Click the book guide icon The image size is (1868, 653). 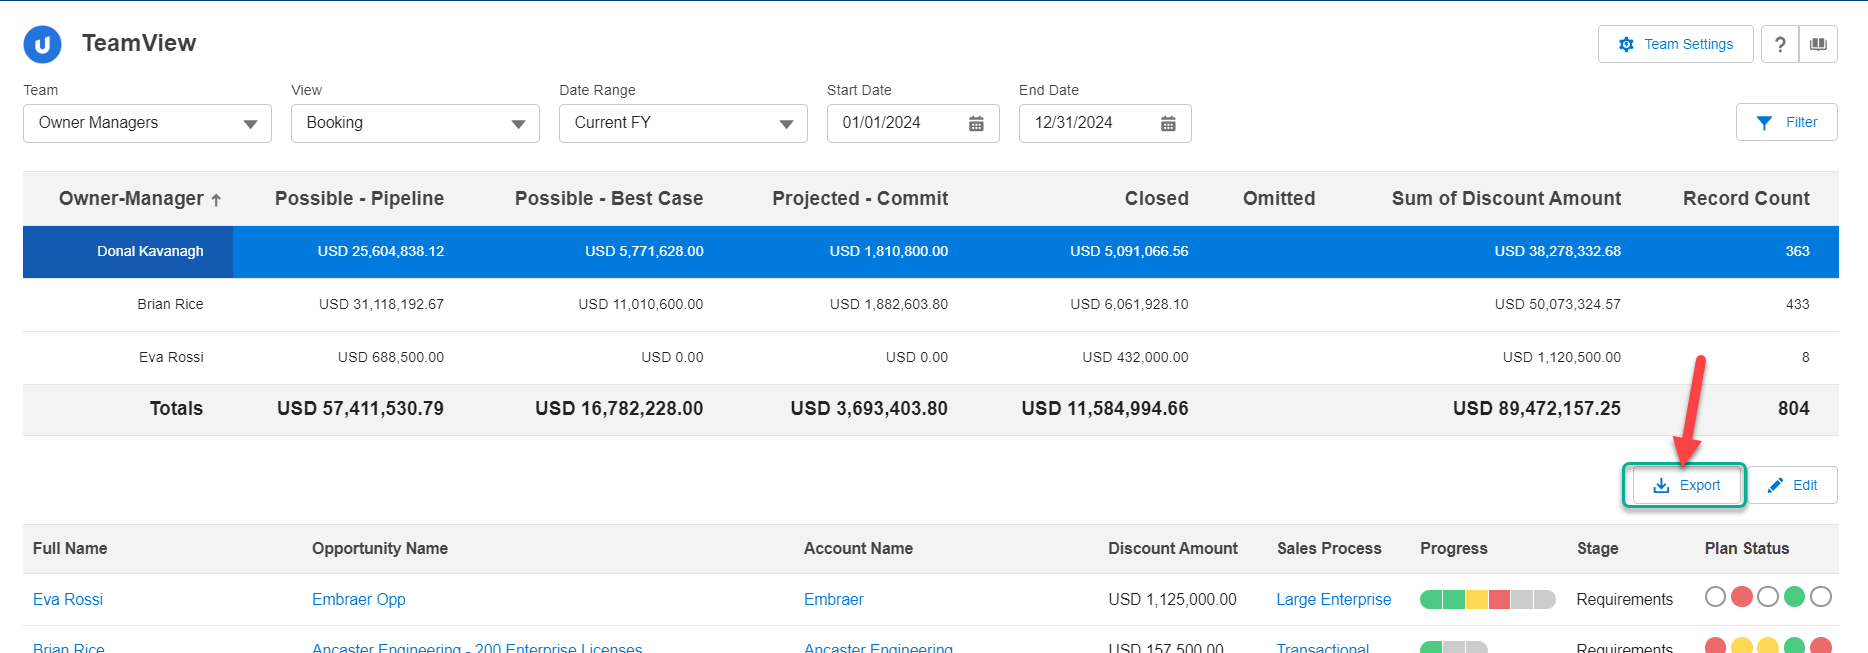coord(1818,45)
